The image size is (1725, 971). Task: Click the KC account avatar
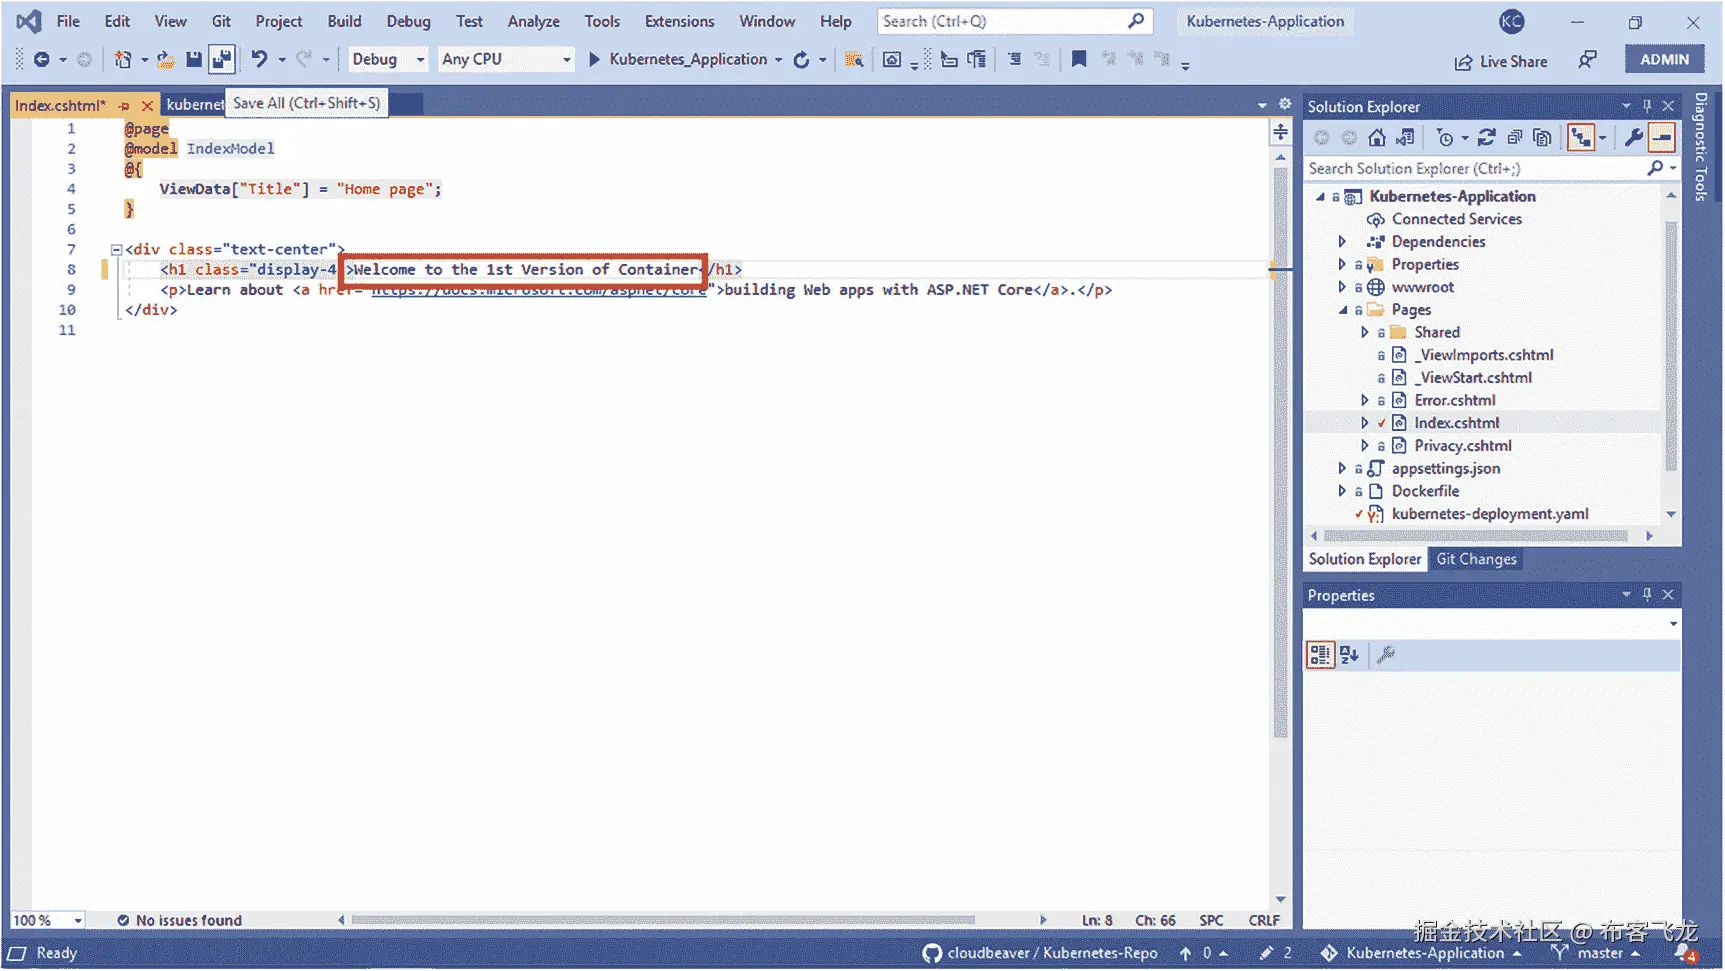[1511, 21]
